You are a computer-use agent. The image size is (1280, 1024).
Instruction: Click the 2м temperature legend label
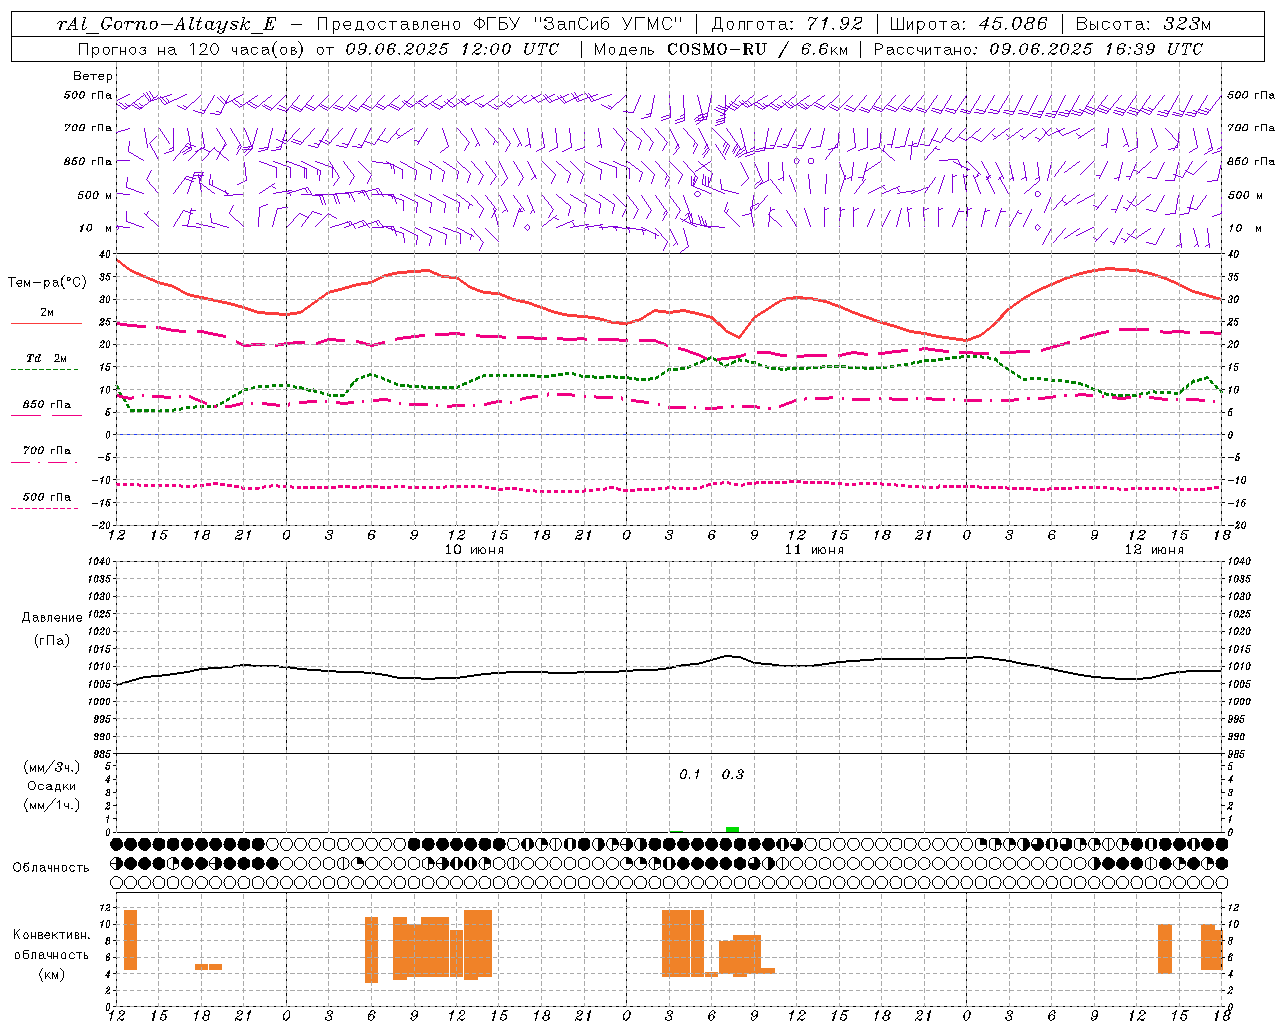click(x=47, y=313)
